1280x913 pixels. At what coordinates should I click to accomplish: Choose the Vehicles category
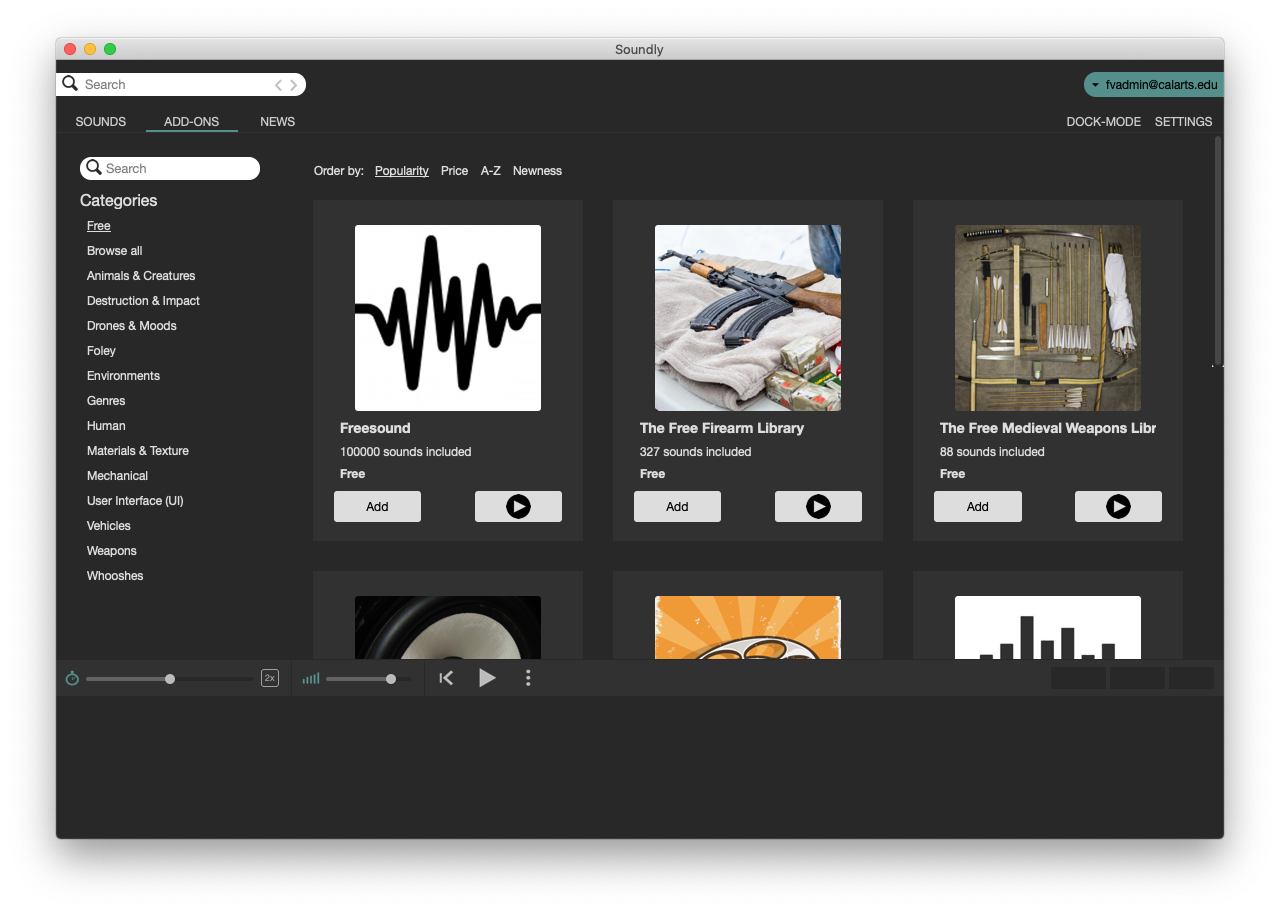[x=109, y=526]
